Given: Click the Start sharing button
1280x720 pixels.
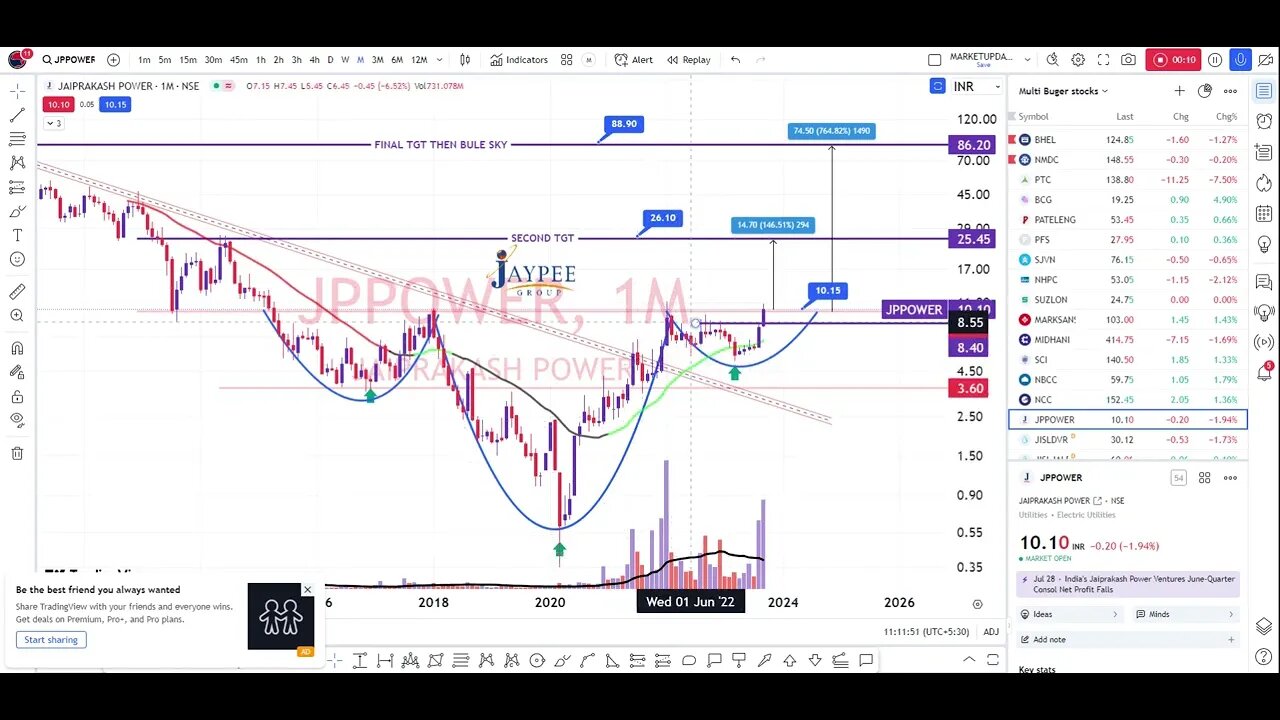Looking at the screenshot, I should point(51,640).
